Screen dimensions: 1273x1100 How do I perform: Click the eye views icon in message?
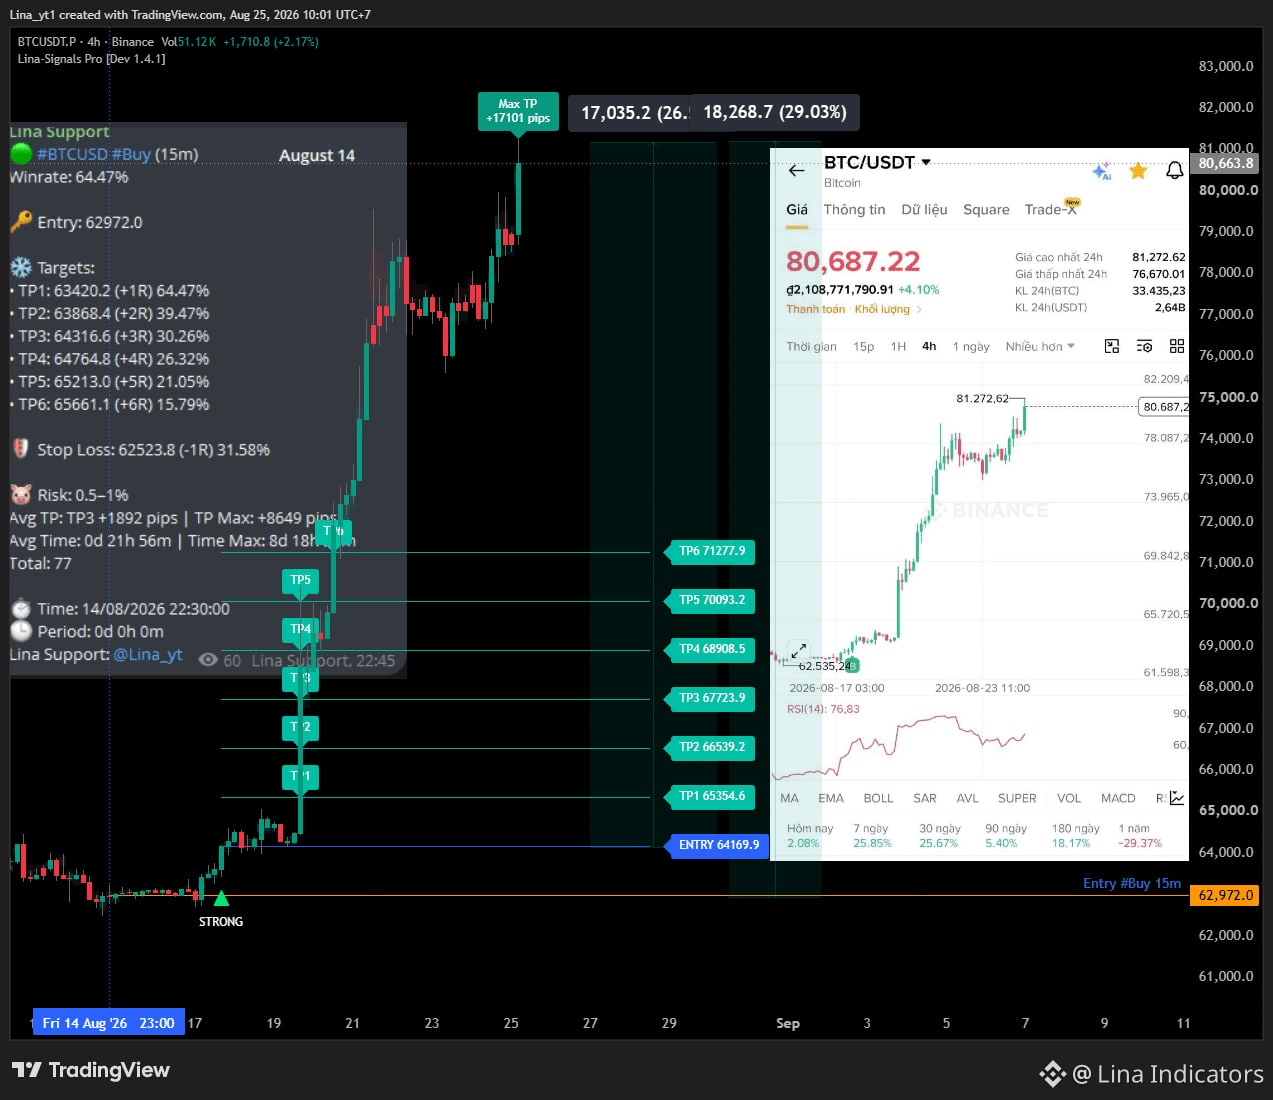point(208,660)
